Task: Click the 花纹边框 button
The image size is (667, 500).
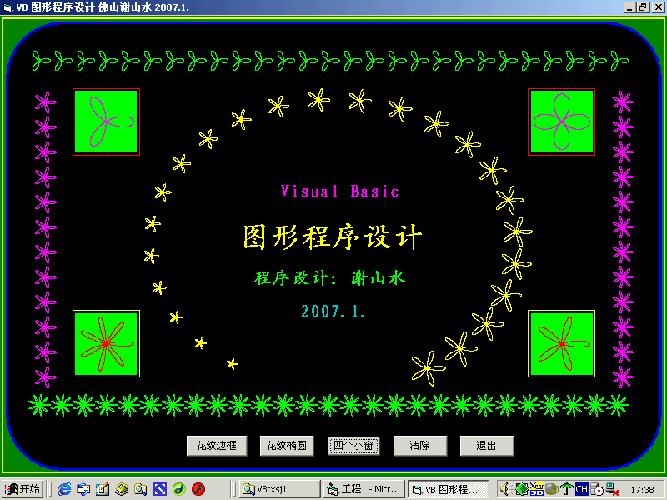Action: coord(217,446)
